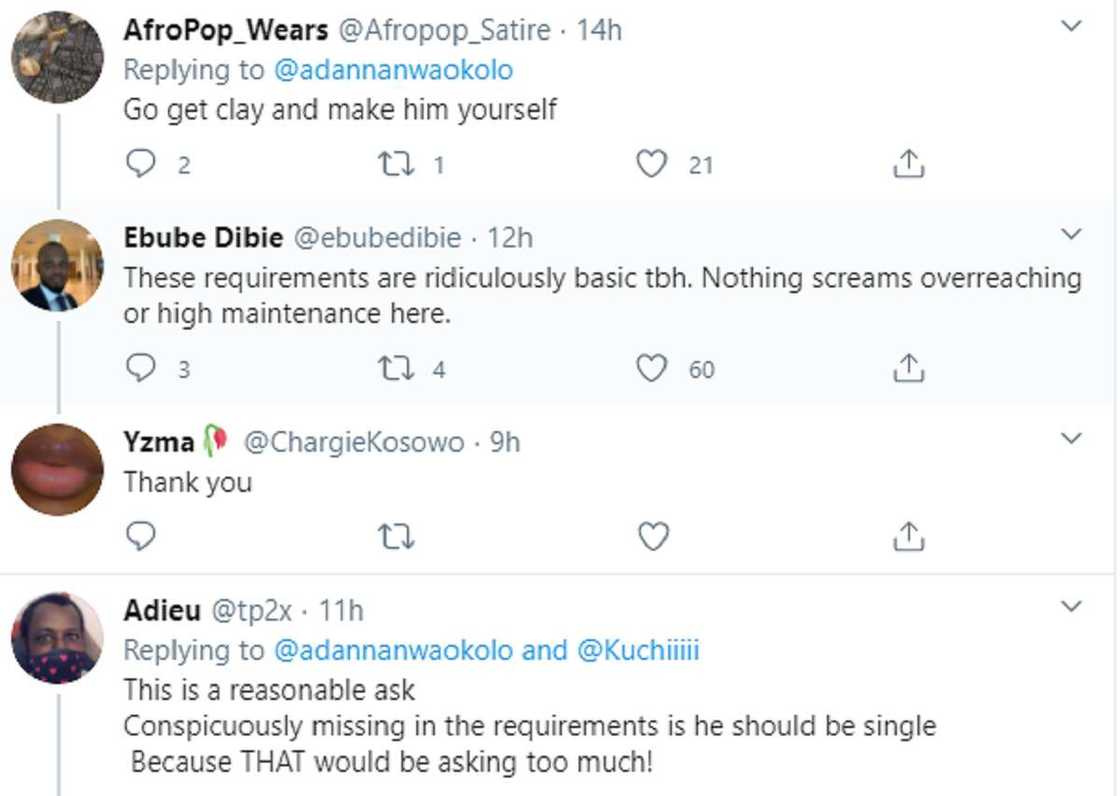
Task: Open more options for AfroPop_Wears tweet
Action: coord(1071,27)
